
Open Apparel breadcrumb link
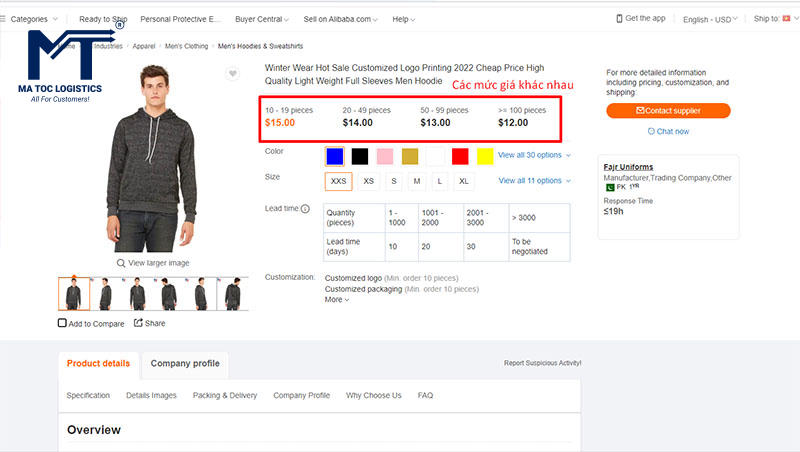coord(144,46)
